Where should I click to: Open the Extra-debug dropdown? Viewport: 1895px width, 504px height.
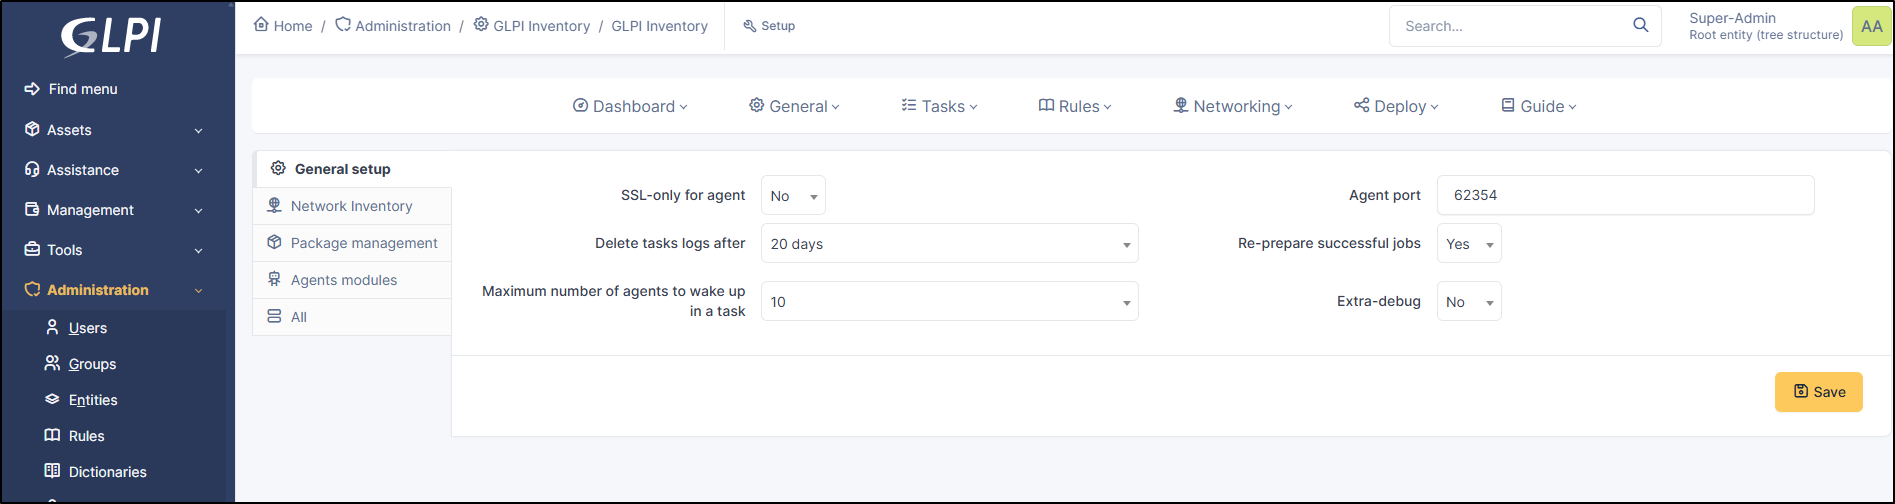1468,302
